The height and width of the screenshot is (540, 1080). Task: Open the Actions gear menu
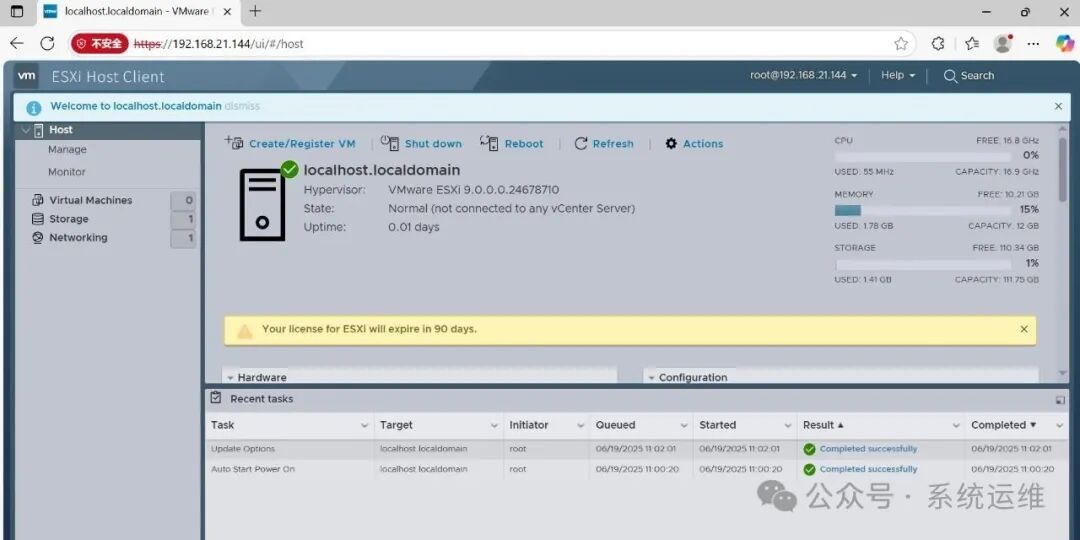[694, 143]
